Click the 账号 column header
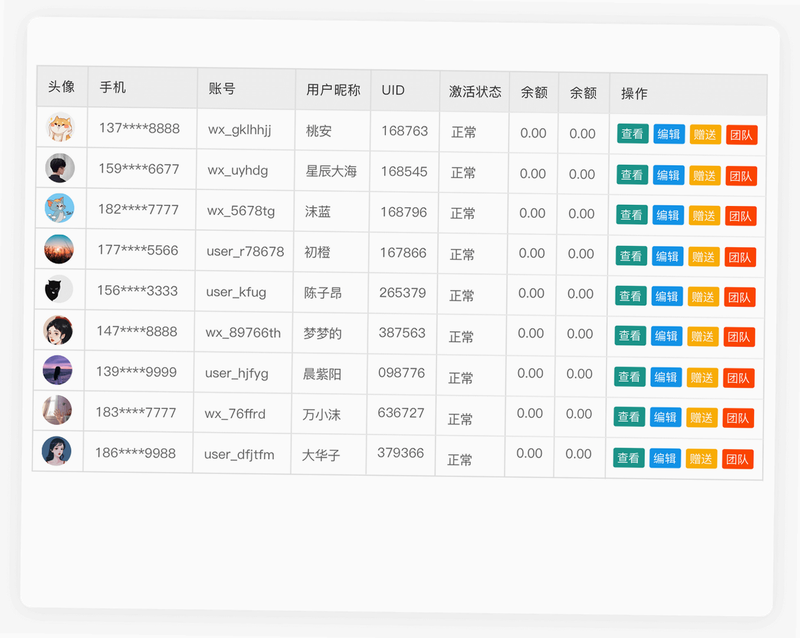 222,89
